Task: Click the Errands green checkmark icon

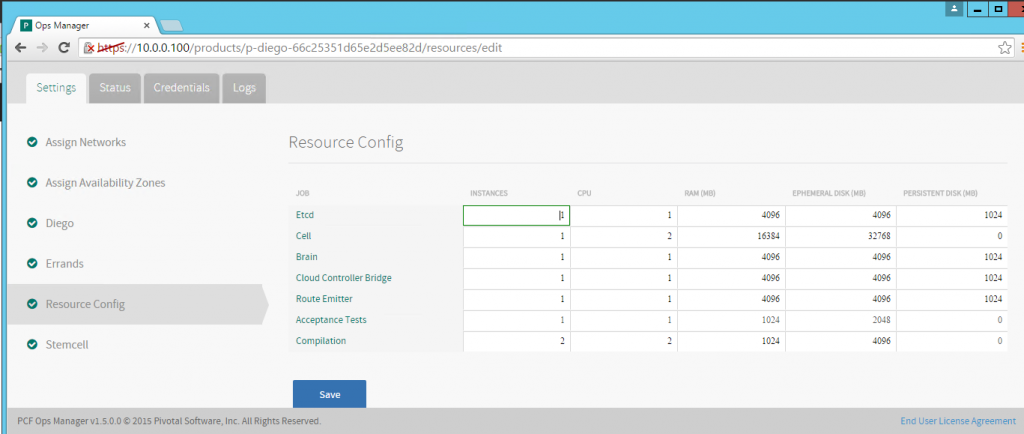Action: click(x=31, y=264)
